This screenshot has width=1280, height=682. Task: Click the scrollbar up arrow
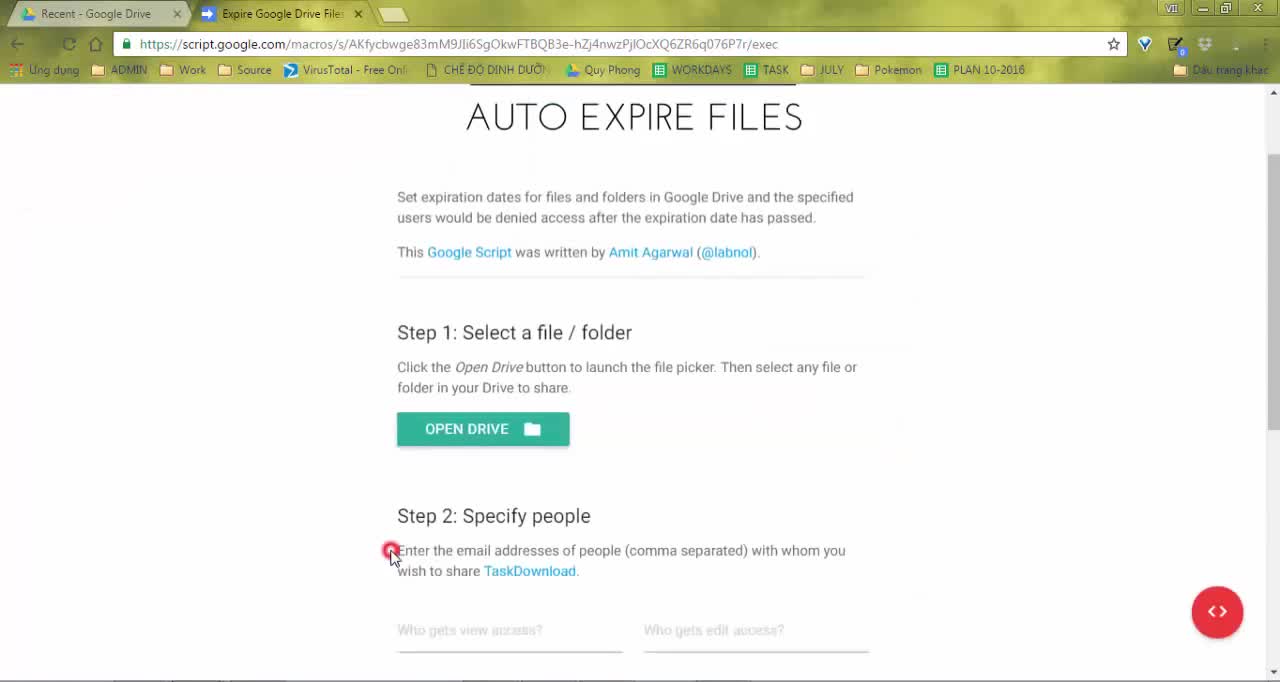tap(1273, 92)
